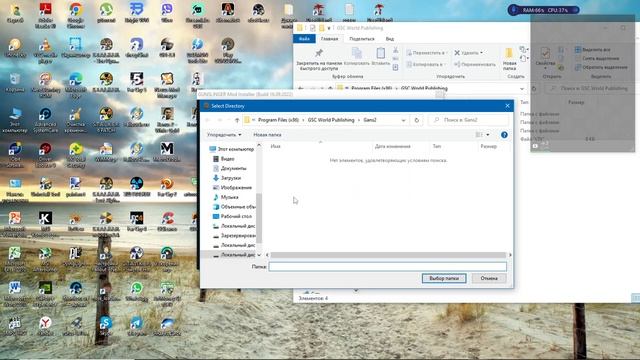This screenshot has width=640, height=360.
Task: Sort by Дата изменения column header
Action: (x=393, y=146)
